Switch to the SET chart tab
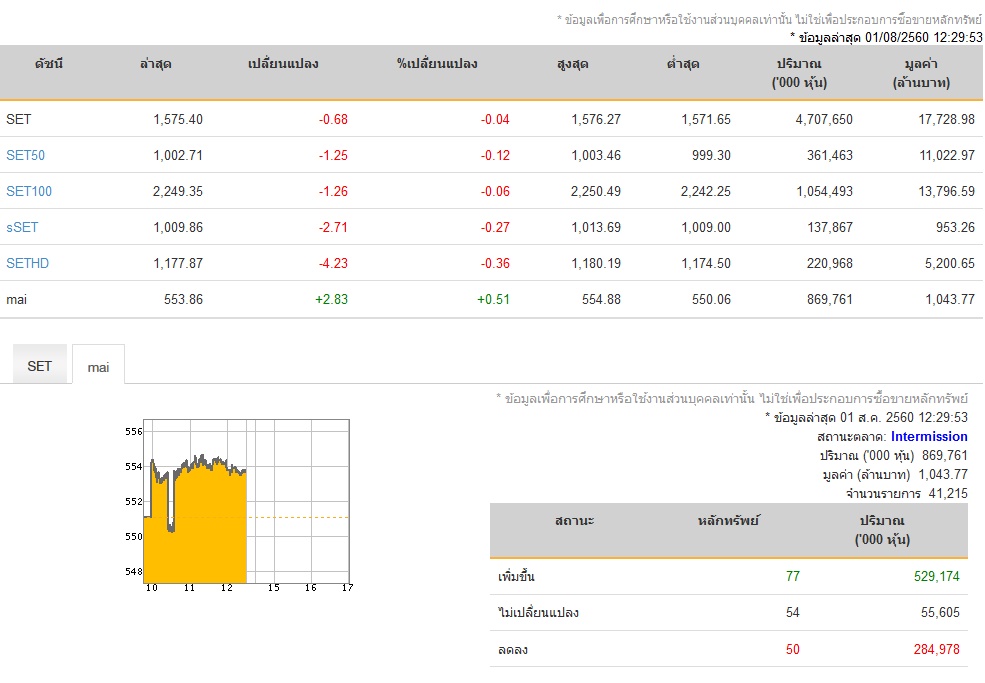 [40, 366]
